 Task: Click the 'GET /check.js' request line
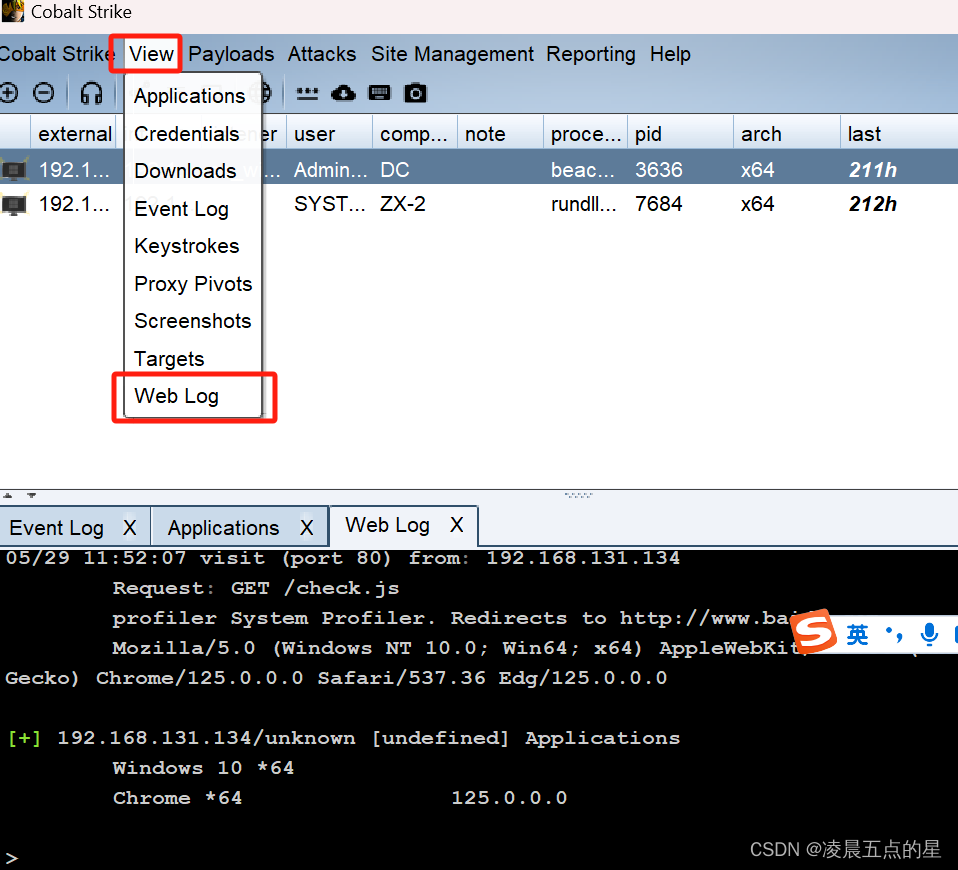(x=255, y=588)
